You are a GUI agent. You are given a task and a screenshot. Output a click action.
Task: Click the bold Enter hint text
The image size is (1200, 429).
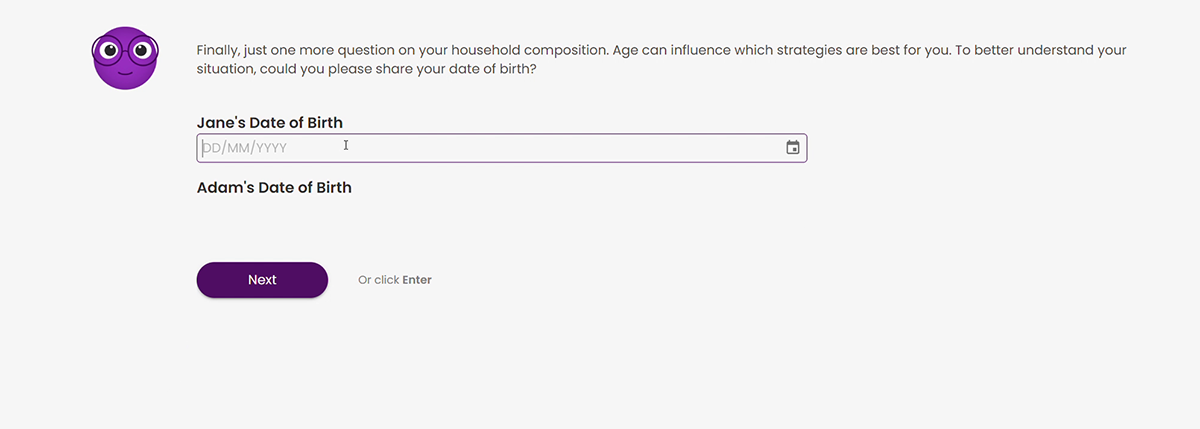417,280
